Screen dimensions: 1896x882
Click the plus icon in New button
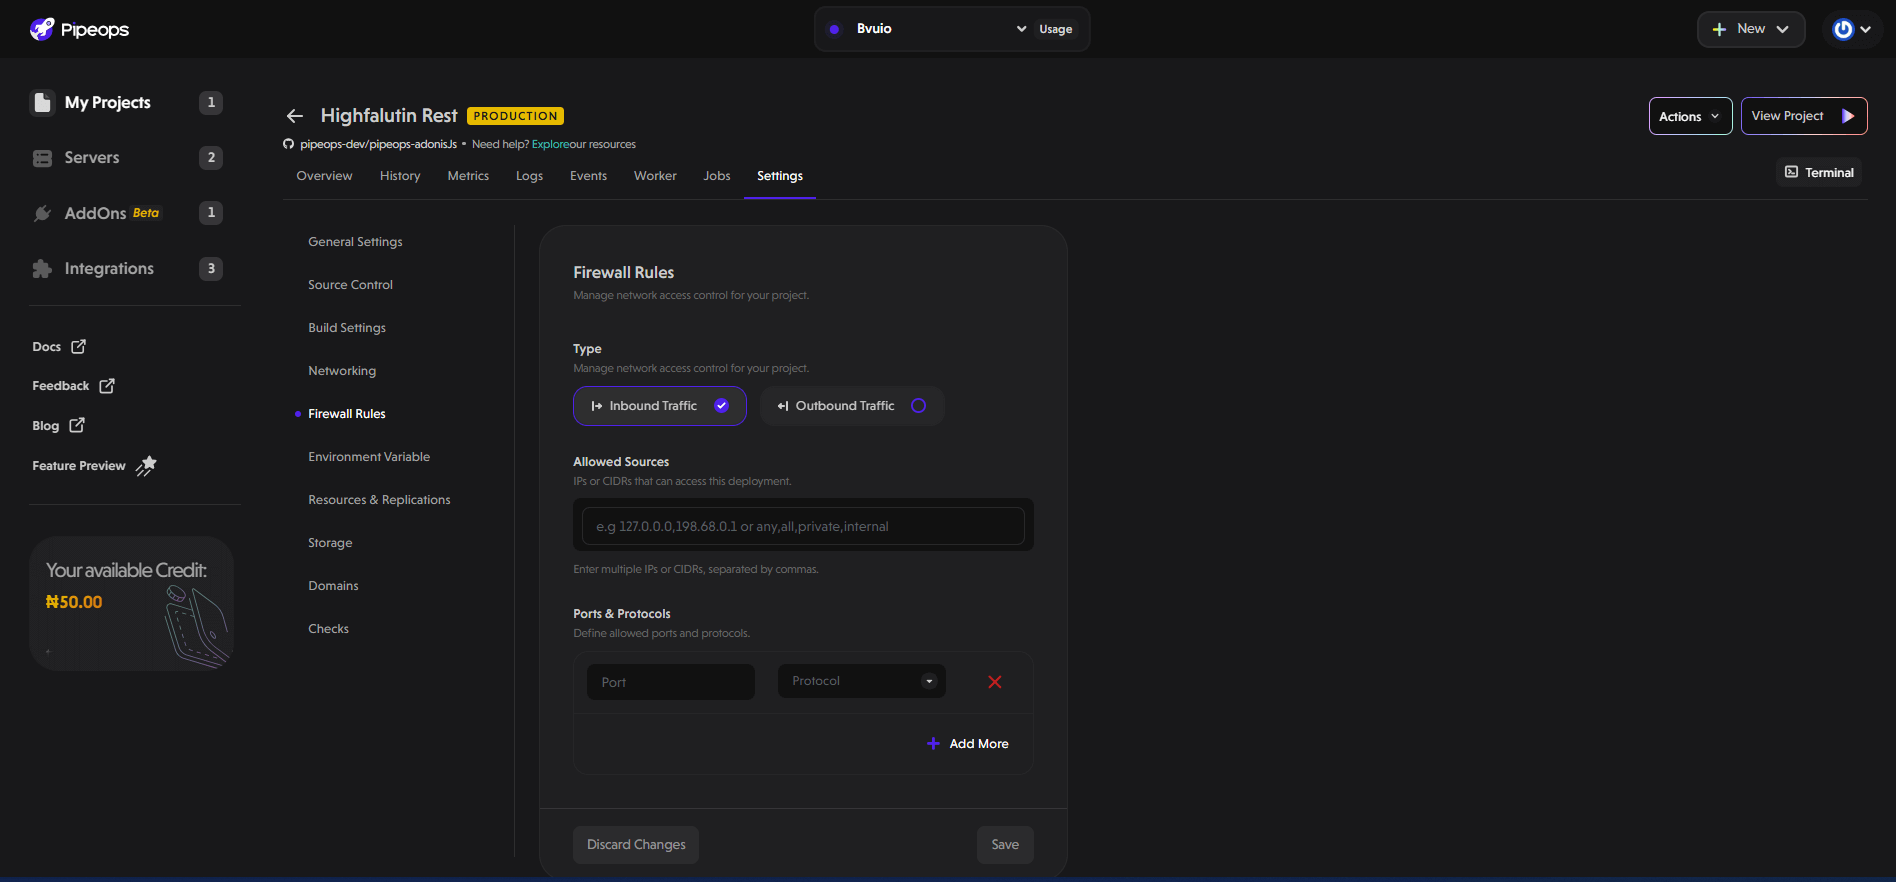click(1719, 29)
